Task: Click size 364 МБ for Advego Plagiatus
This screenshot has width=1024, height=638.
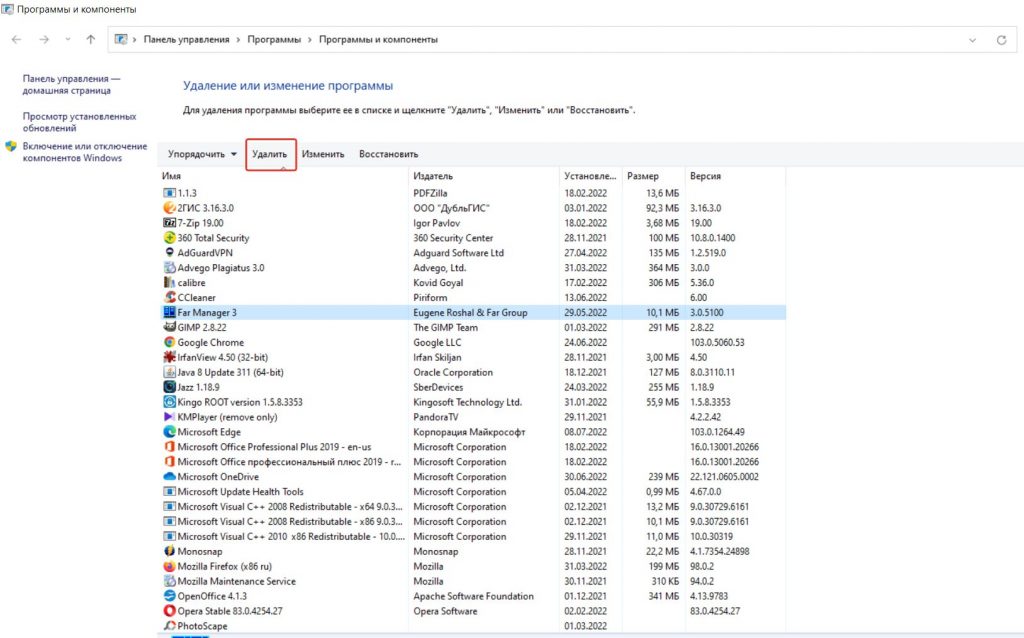Action: pos(664,268)
